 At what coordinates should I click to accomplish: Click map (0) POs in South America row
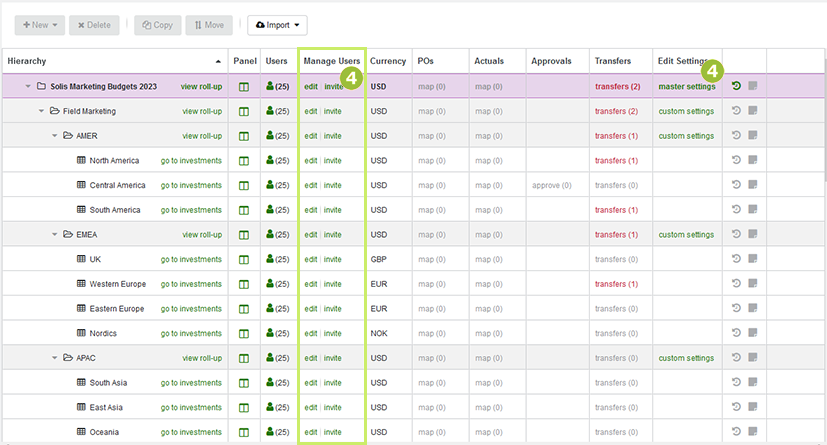[431, 210]
